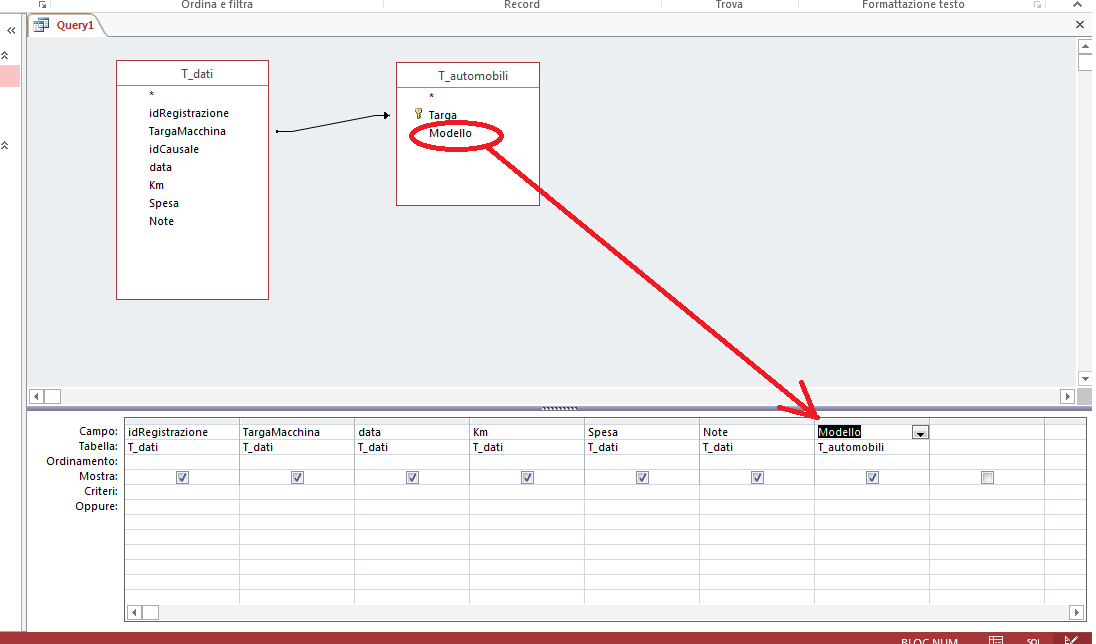1096x644 pixels.
Task: Click the empty Campo cell right of Modello
Action: pos(987,432)
